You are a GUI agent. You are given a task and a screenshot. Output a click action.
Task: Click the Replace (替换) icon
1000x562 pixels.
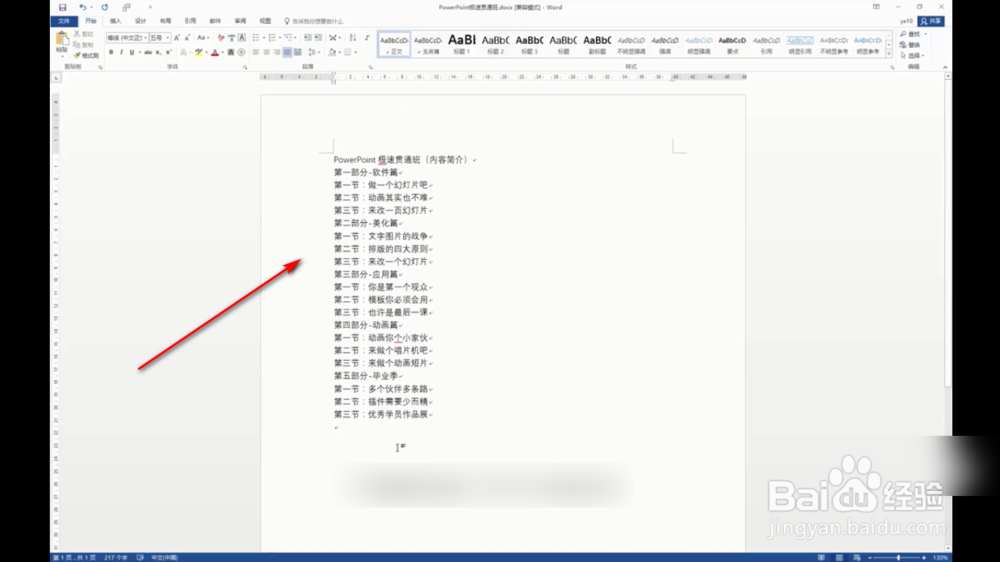pyautogui.click(x=903, y=45)
